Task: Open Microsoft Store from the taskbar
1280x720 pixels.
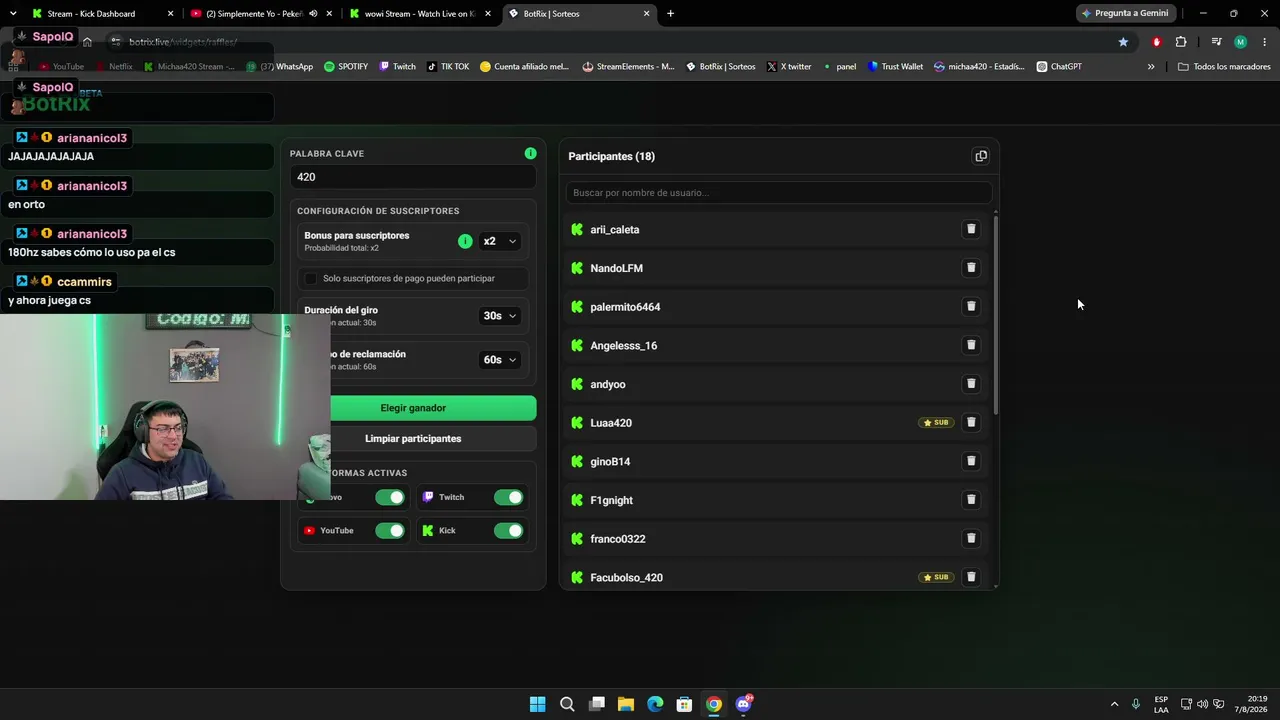Action: point(684,704)
